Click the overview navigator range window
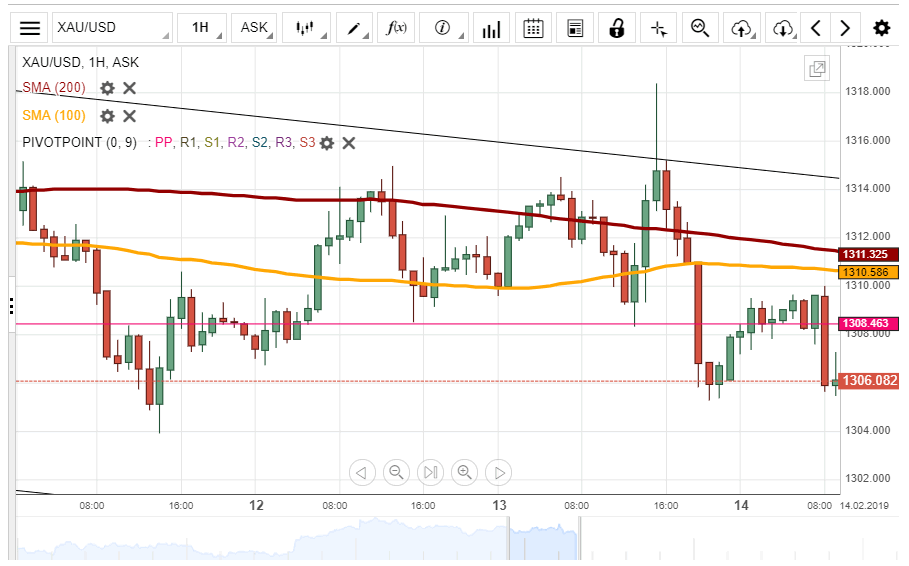This screenshot has height=566, width=909. 544,539
